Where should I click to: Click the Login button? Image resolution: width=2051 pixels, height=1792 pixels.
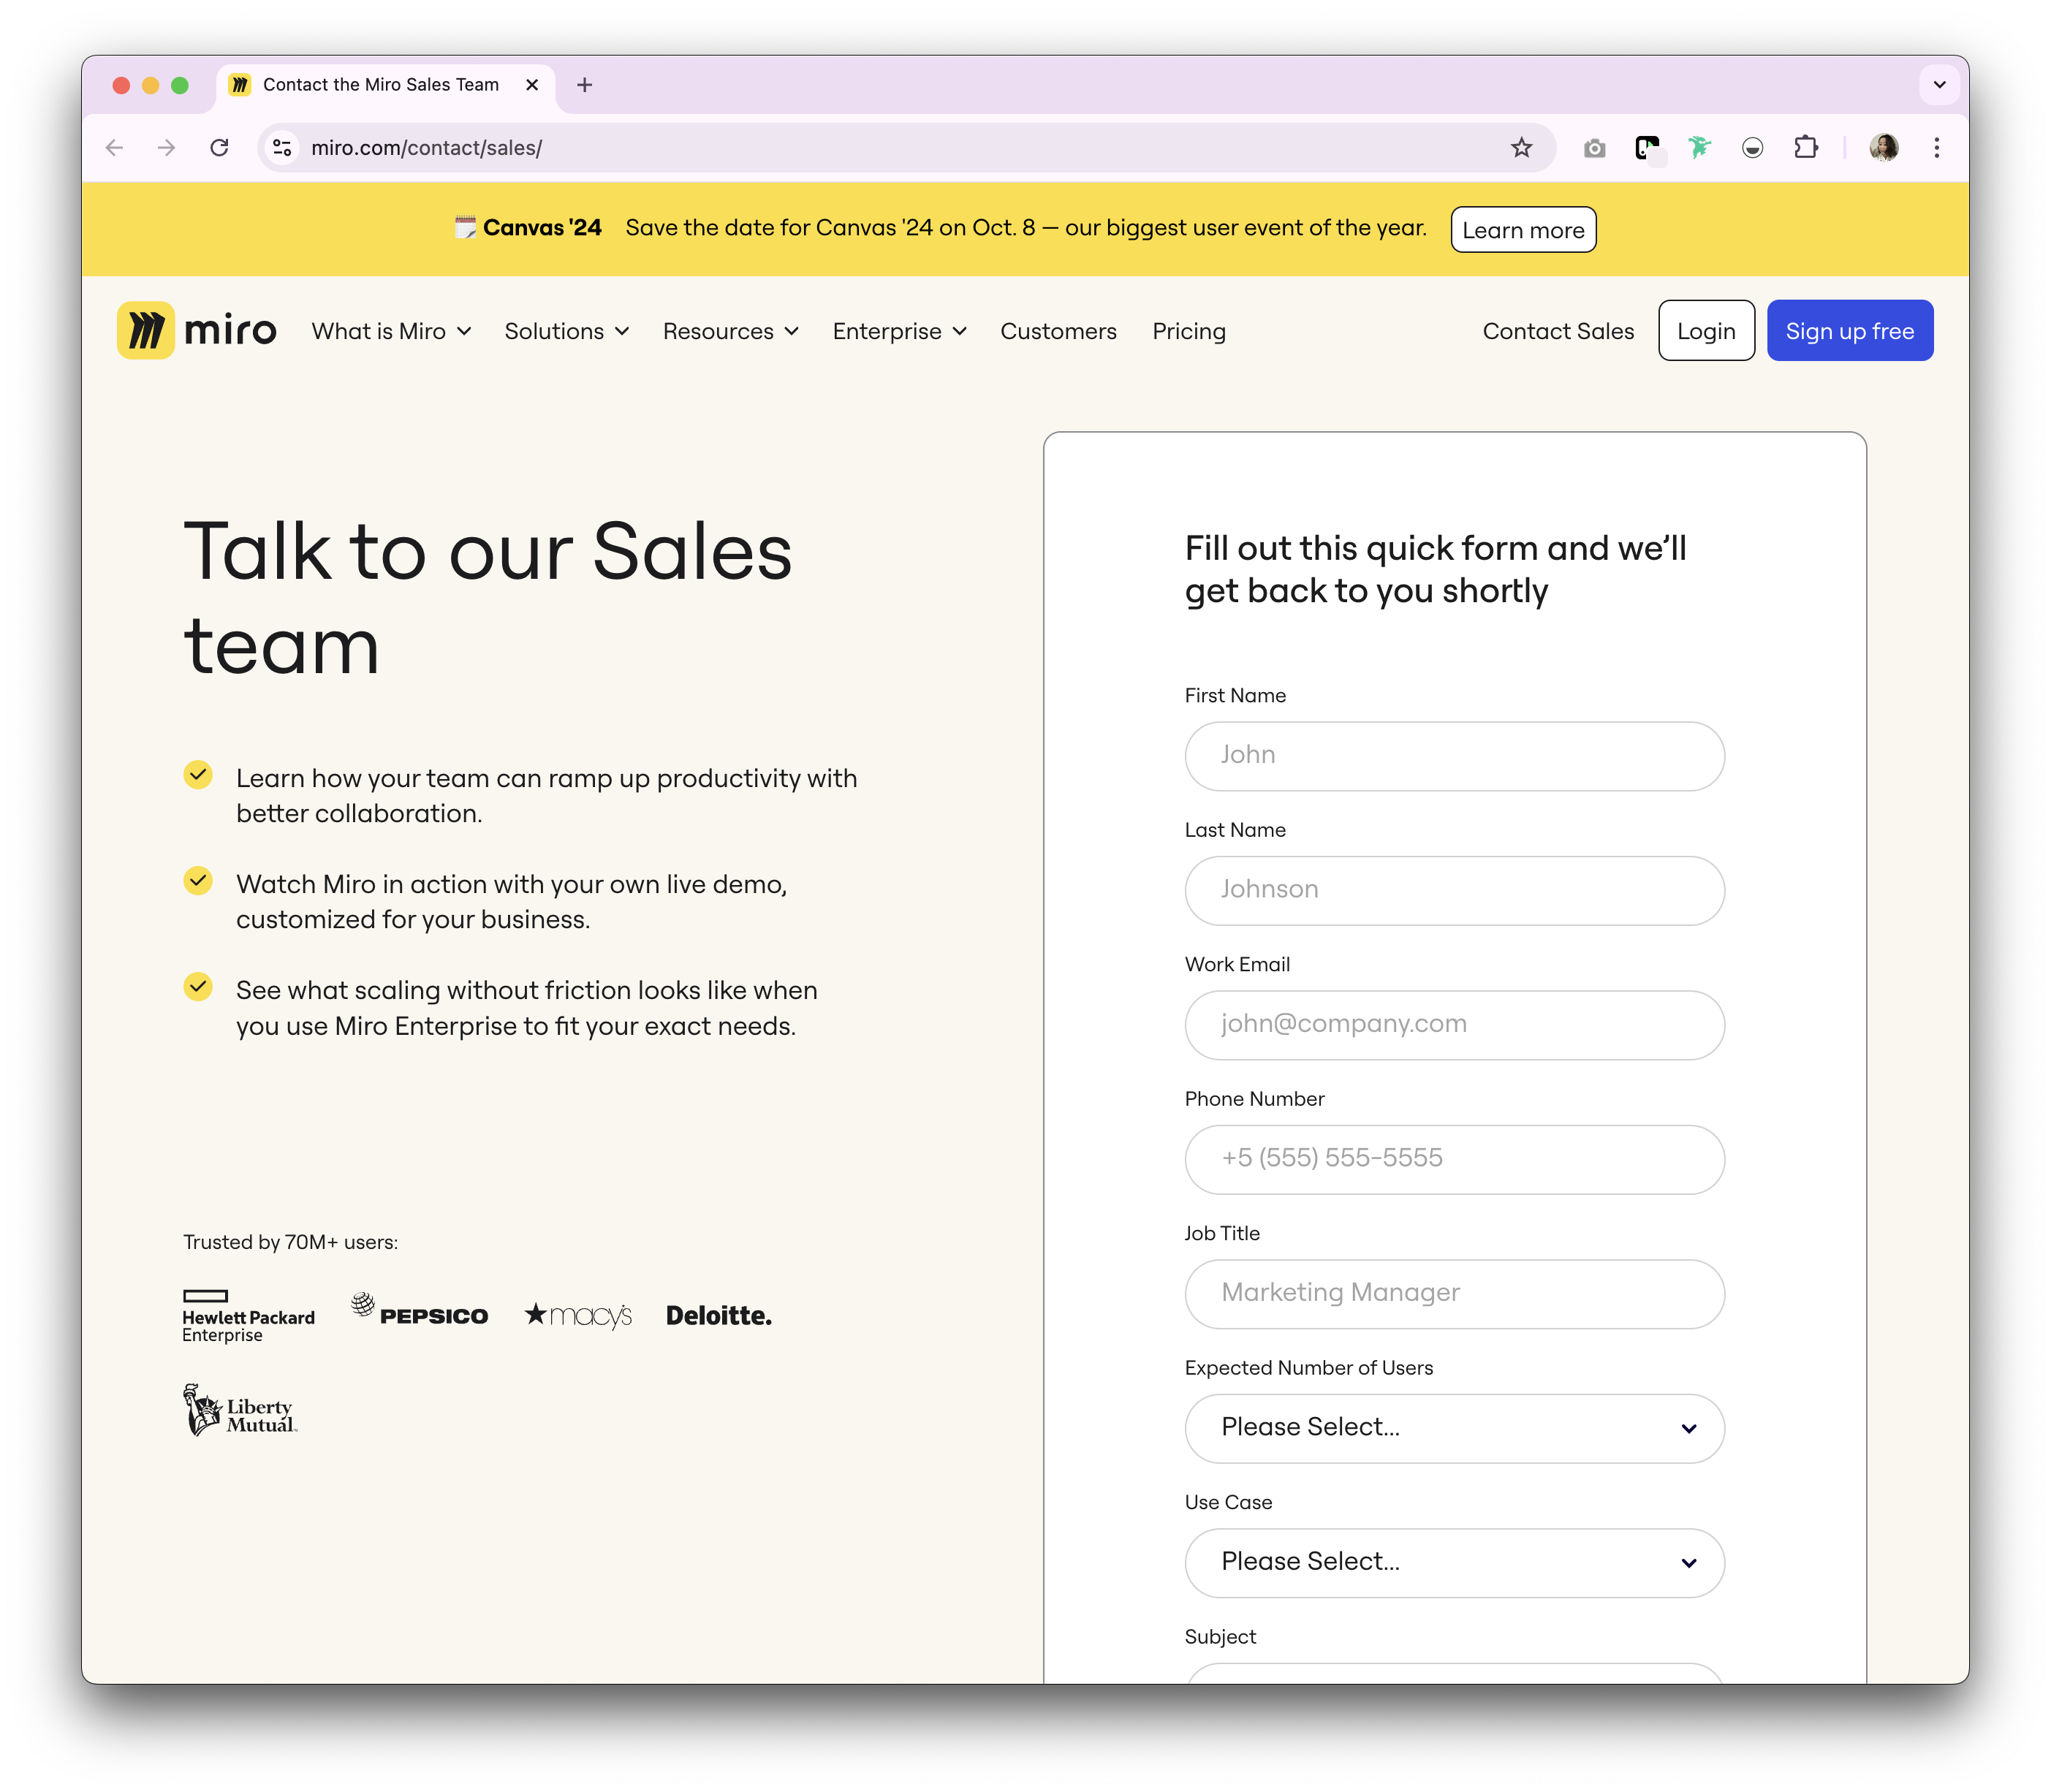coord(1705,331)
